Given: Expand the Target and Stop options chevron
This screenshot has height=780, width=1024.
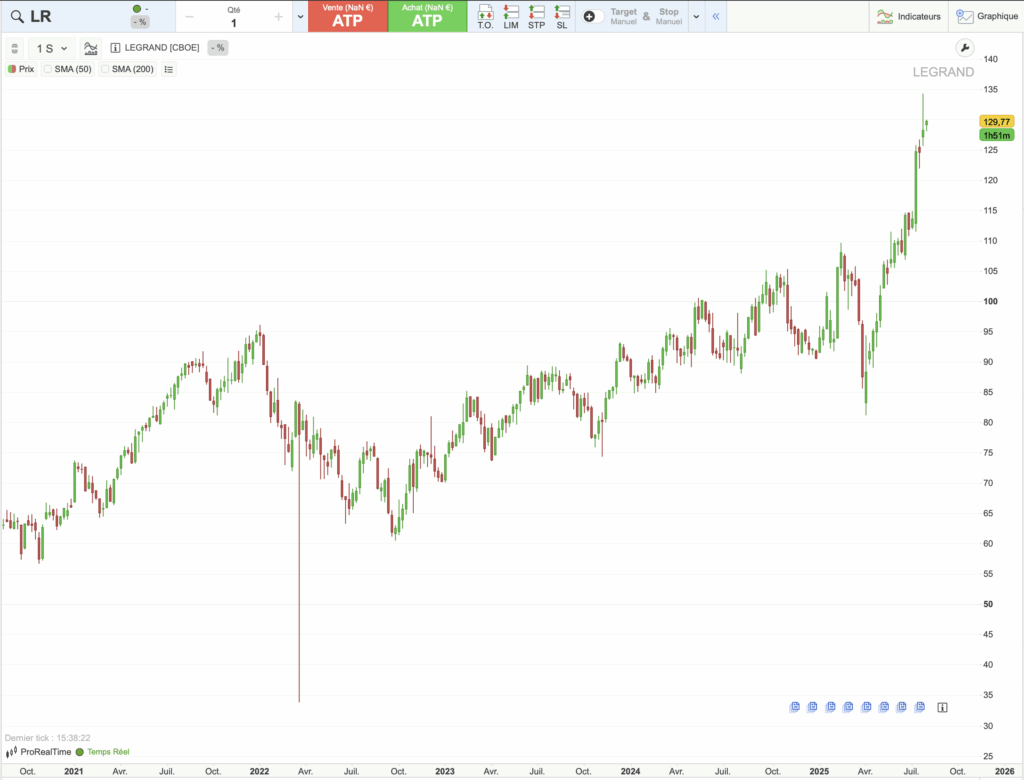Looking at the screenshot, I should tap(696, 16).
